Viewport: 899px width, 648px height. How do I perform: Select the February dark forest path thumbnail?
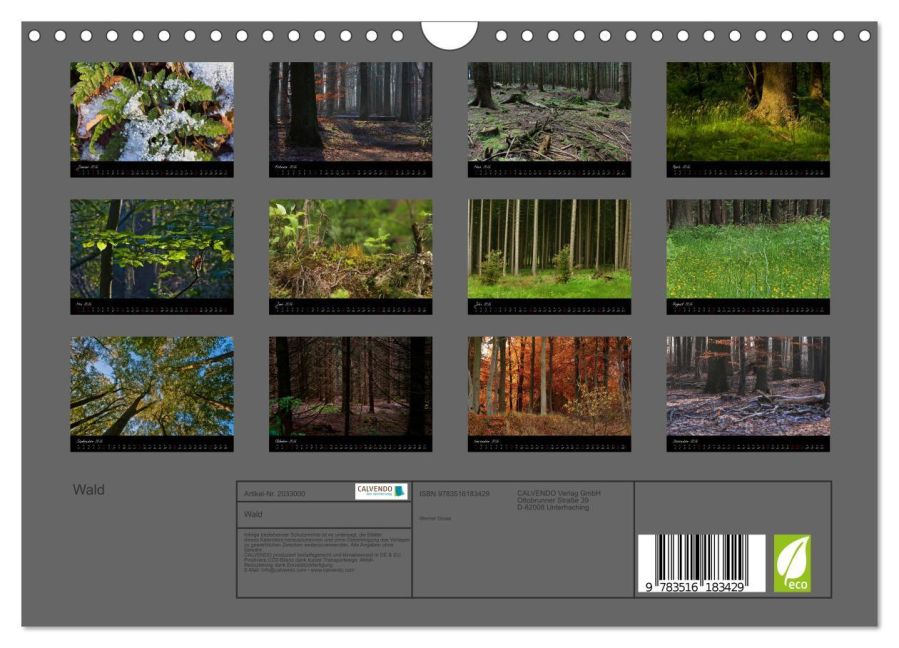(x=350, y=111)
